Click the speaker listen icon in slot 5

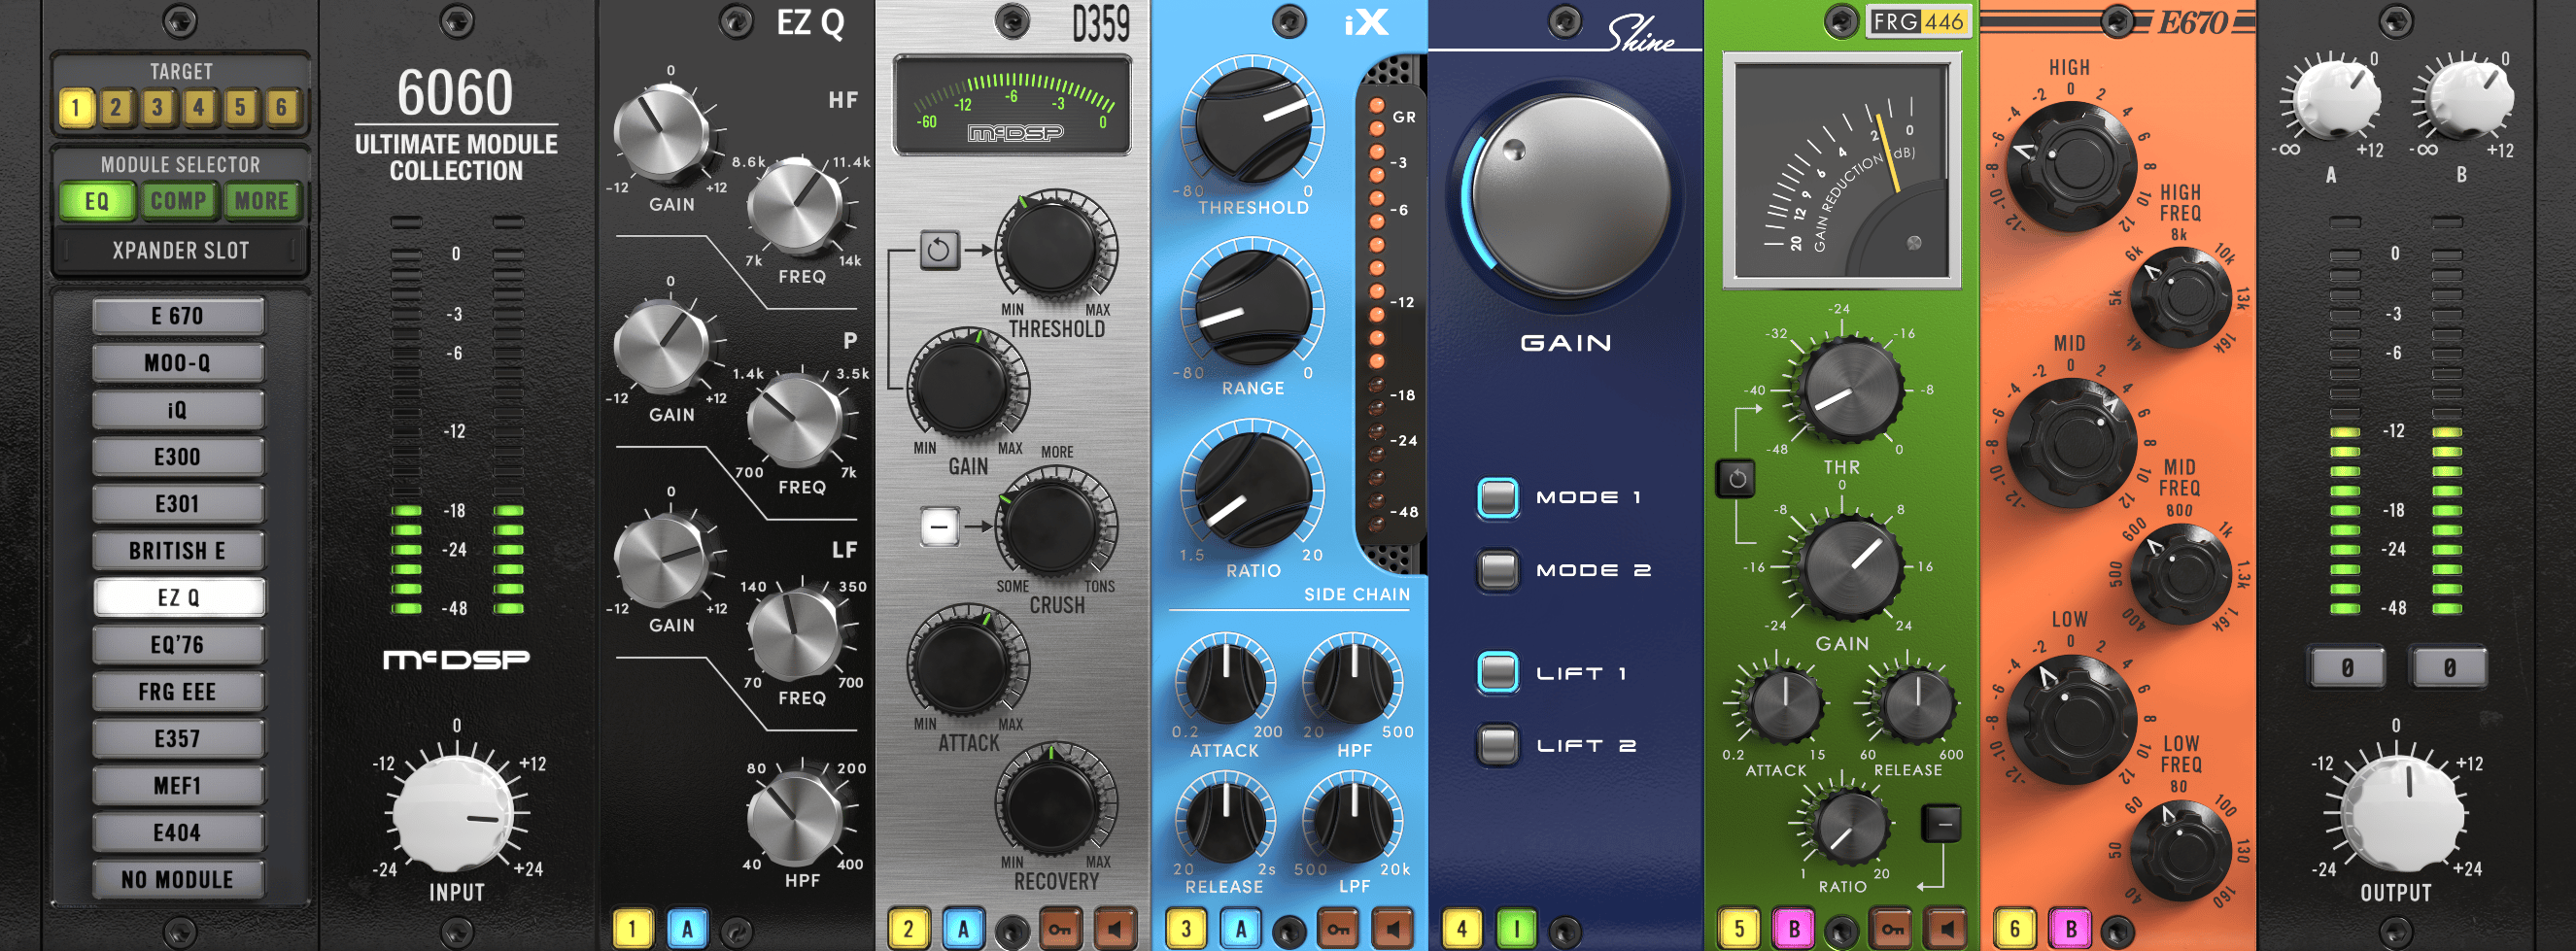[1946, 929]
